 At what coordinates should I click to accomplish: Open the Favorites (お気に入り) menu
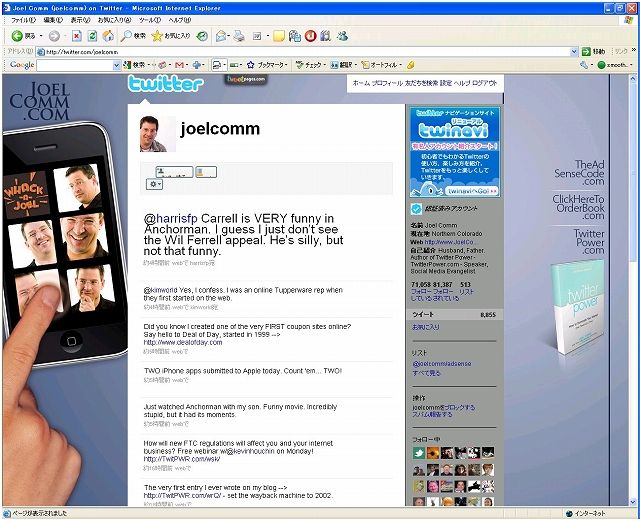114,20
